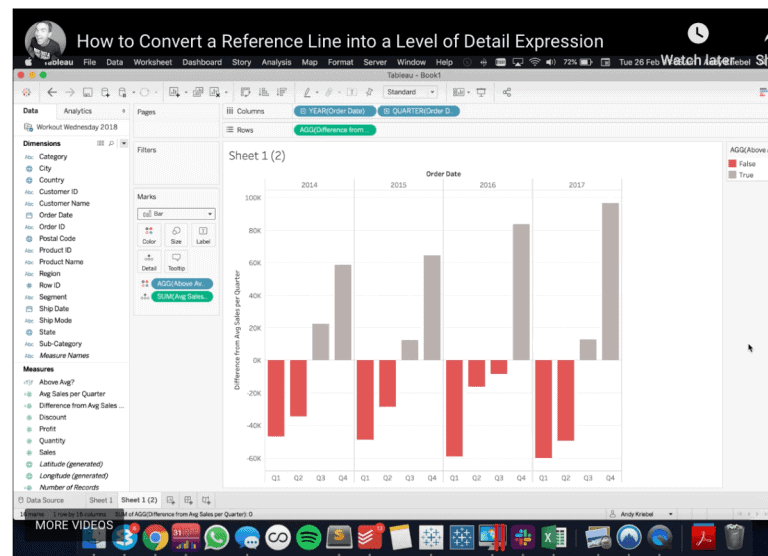Switch to the Analytics tab
Screen dimensions: 768x556
(x=77, y=111)
